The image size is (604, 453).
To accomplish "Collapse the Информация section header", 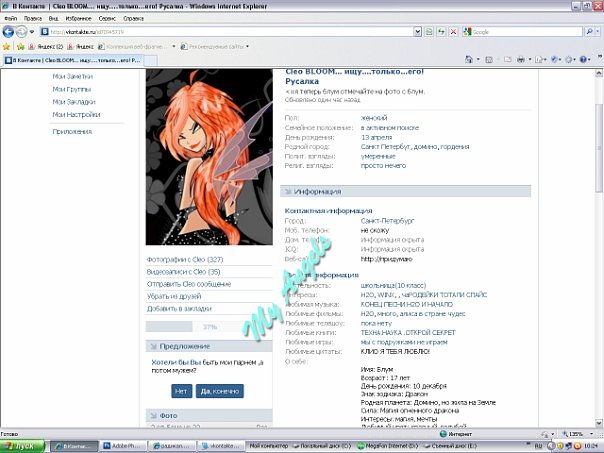I will click(406, 191).
